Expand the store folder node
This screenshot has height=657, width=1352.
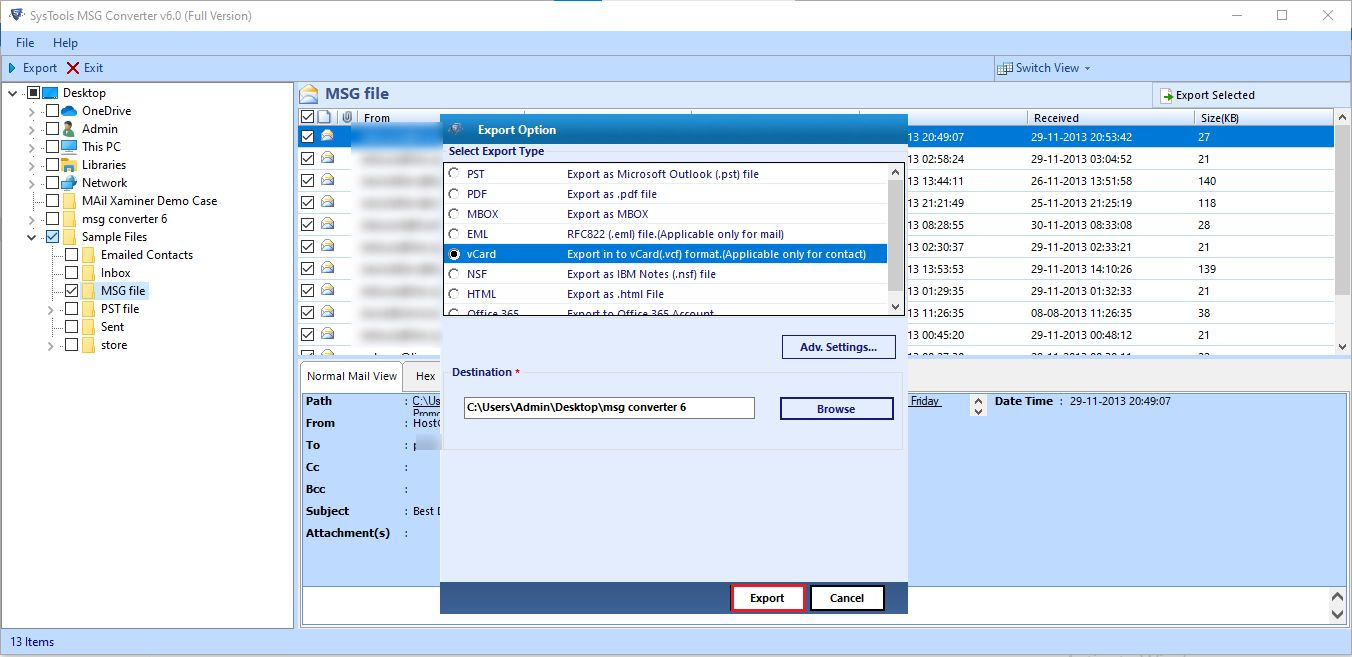[x=51, y=346]
